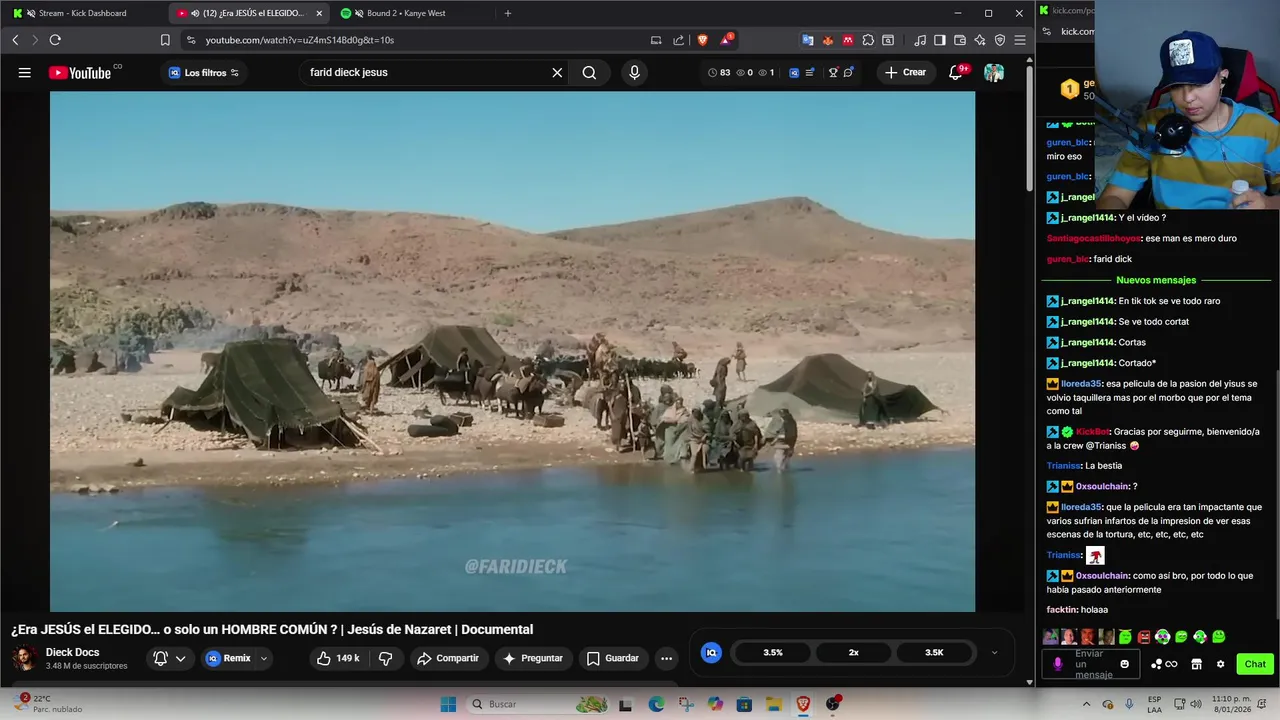Screen dimensions: 1280x720
Task: Close the ¿Era JESÚS el ELEGIDO tab
Action: [320, 13]
